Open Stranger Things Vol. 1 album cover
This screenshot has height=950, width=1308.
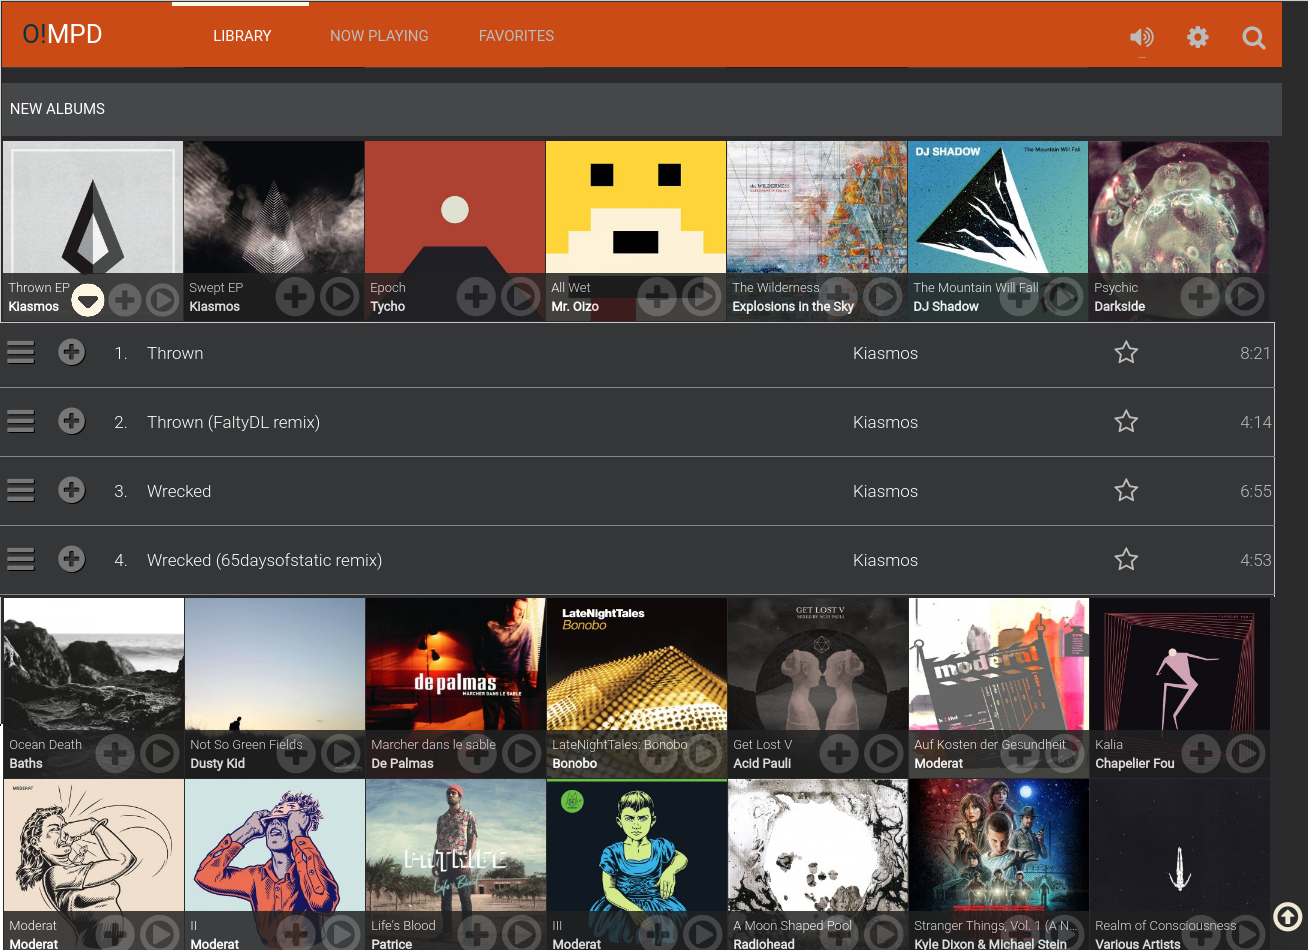(x=999, y=845)
